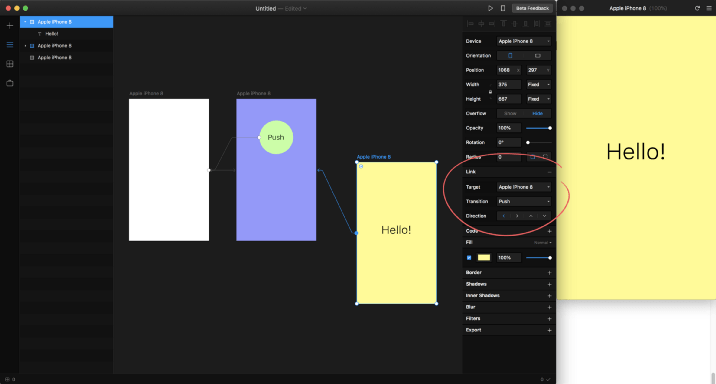Adjust the Rotation slider
This screenshot has height=384, width=716.
coord(538,142)
